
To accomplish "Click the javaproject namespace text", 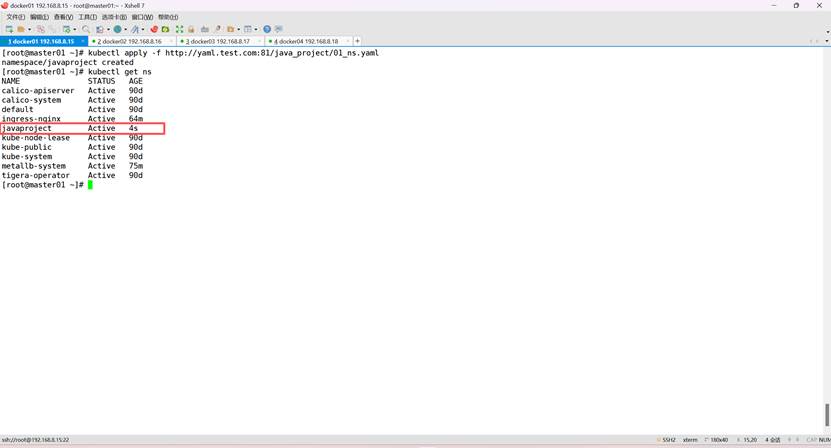I will click(x=26, y=128).
